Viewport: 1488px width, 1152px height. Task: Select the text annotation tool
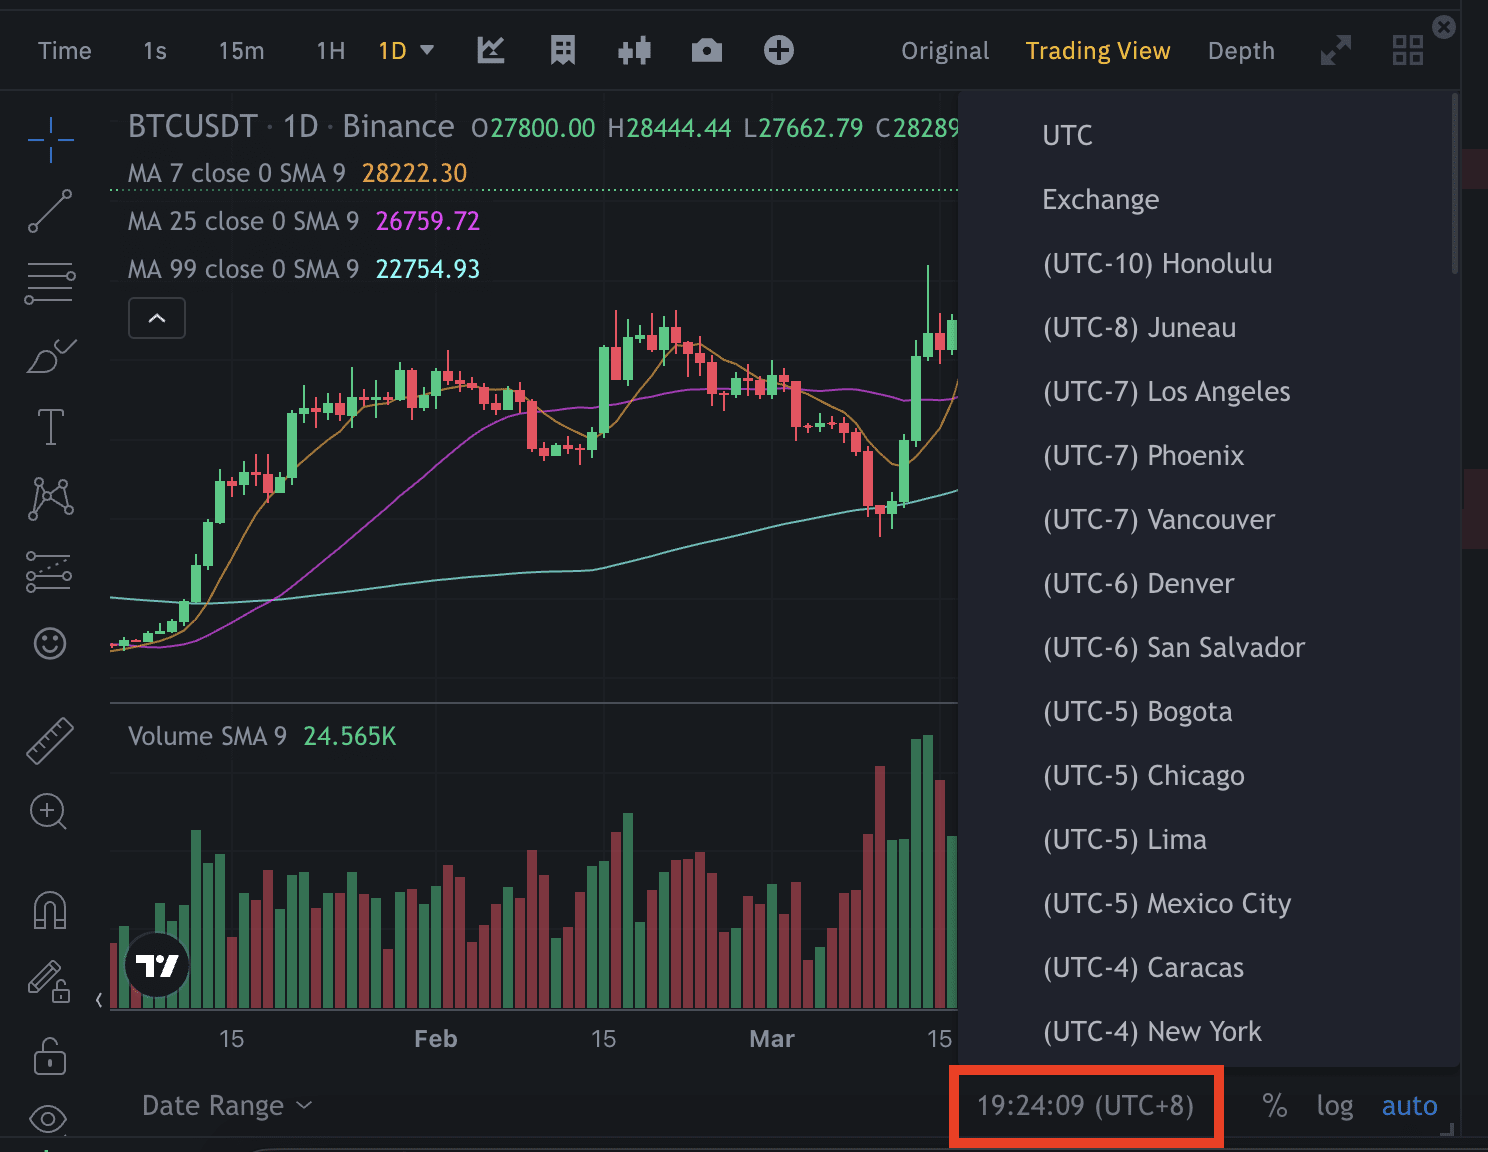click(50, 427)
